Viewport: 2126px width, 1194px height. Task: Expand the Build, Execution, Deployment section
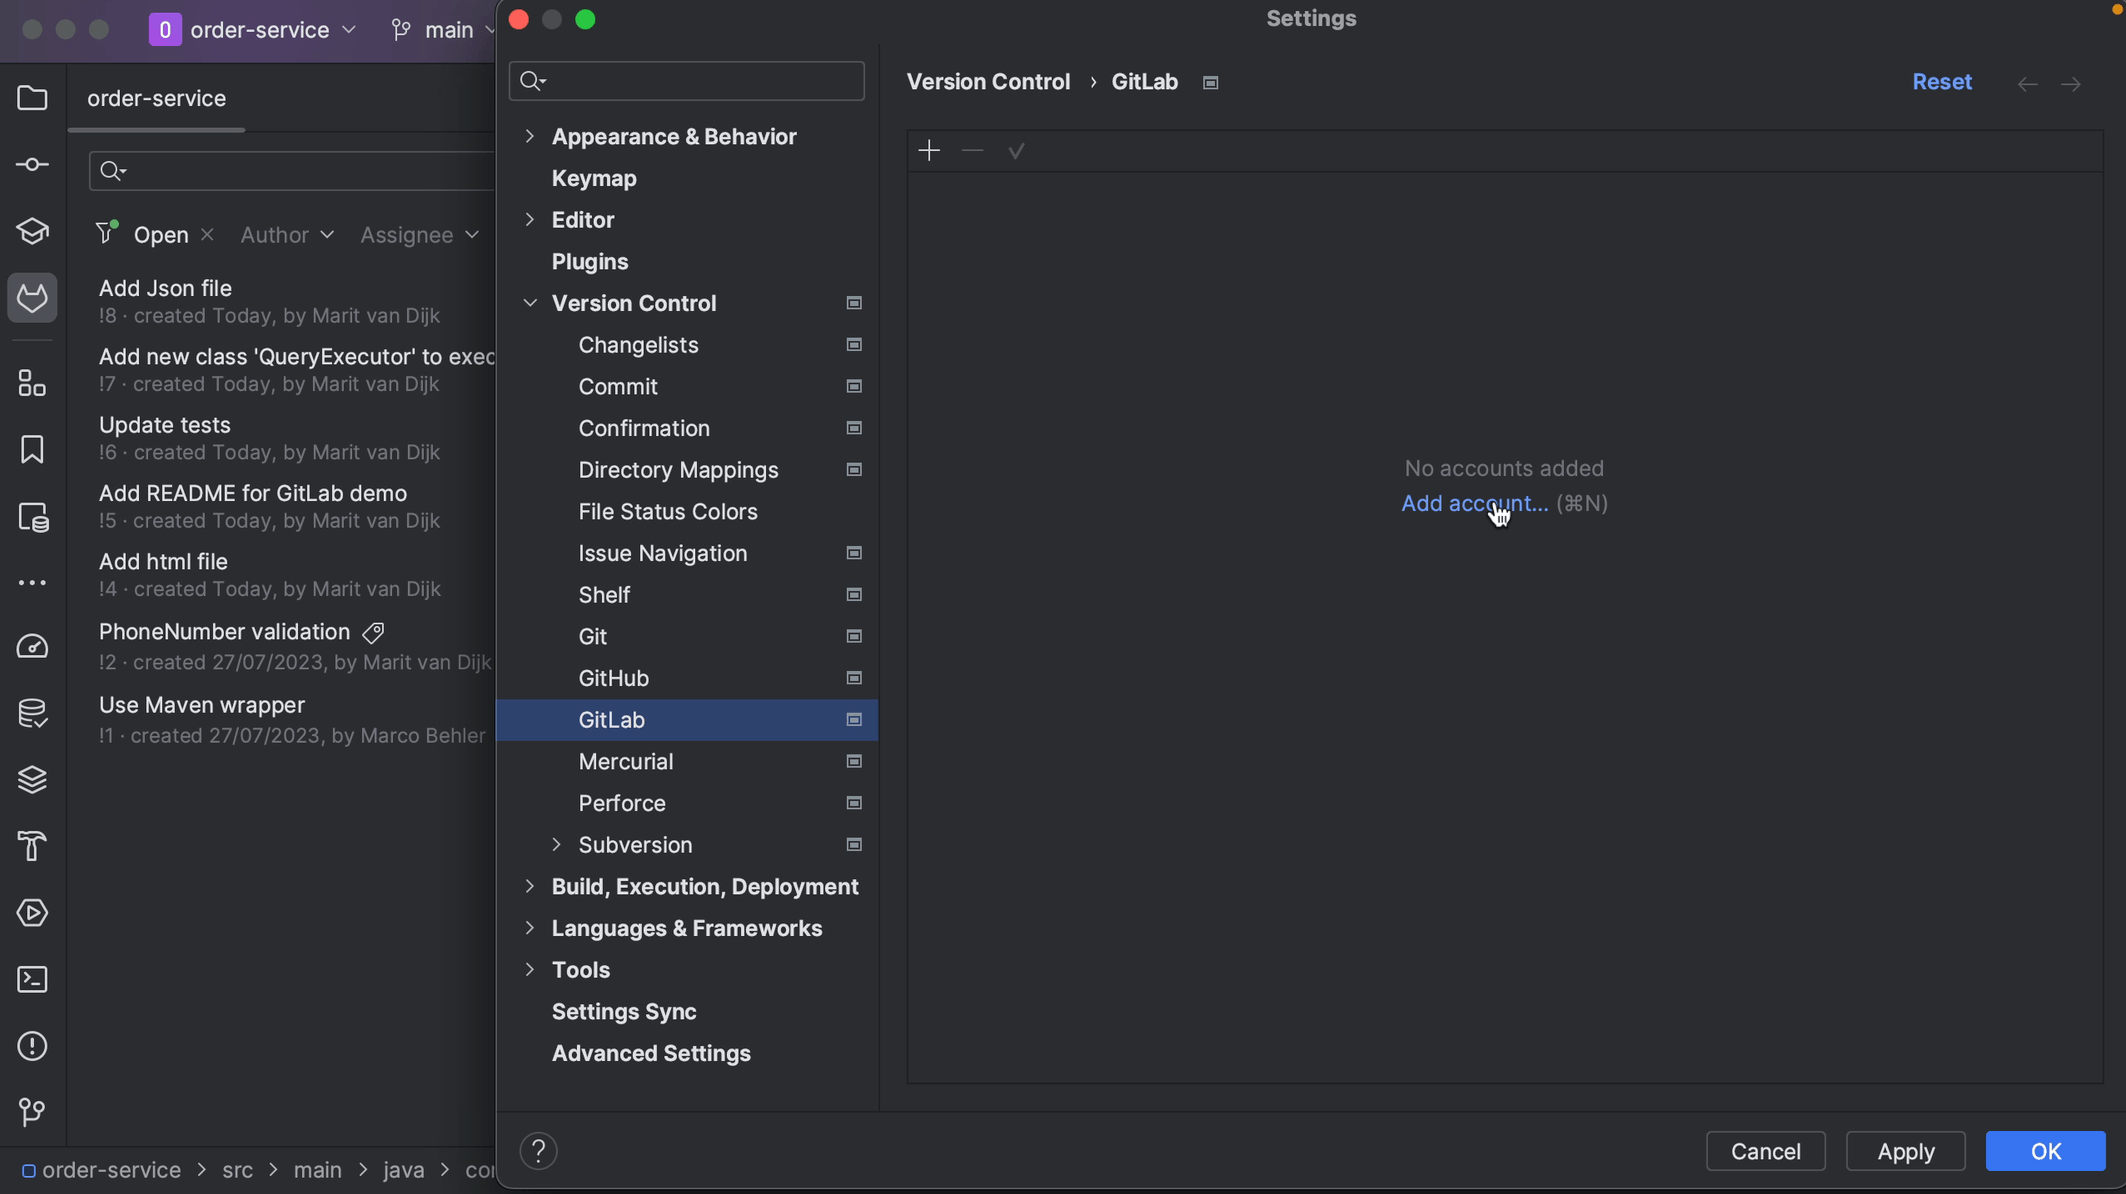pos(530,886)
